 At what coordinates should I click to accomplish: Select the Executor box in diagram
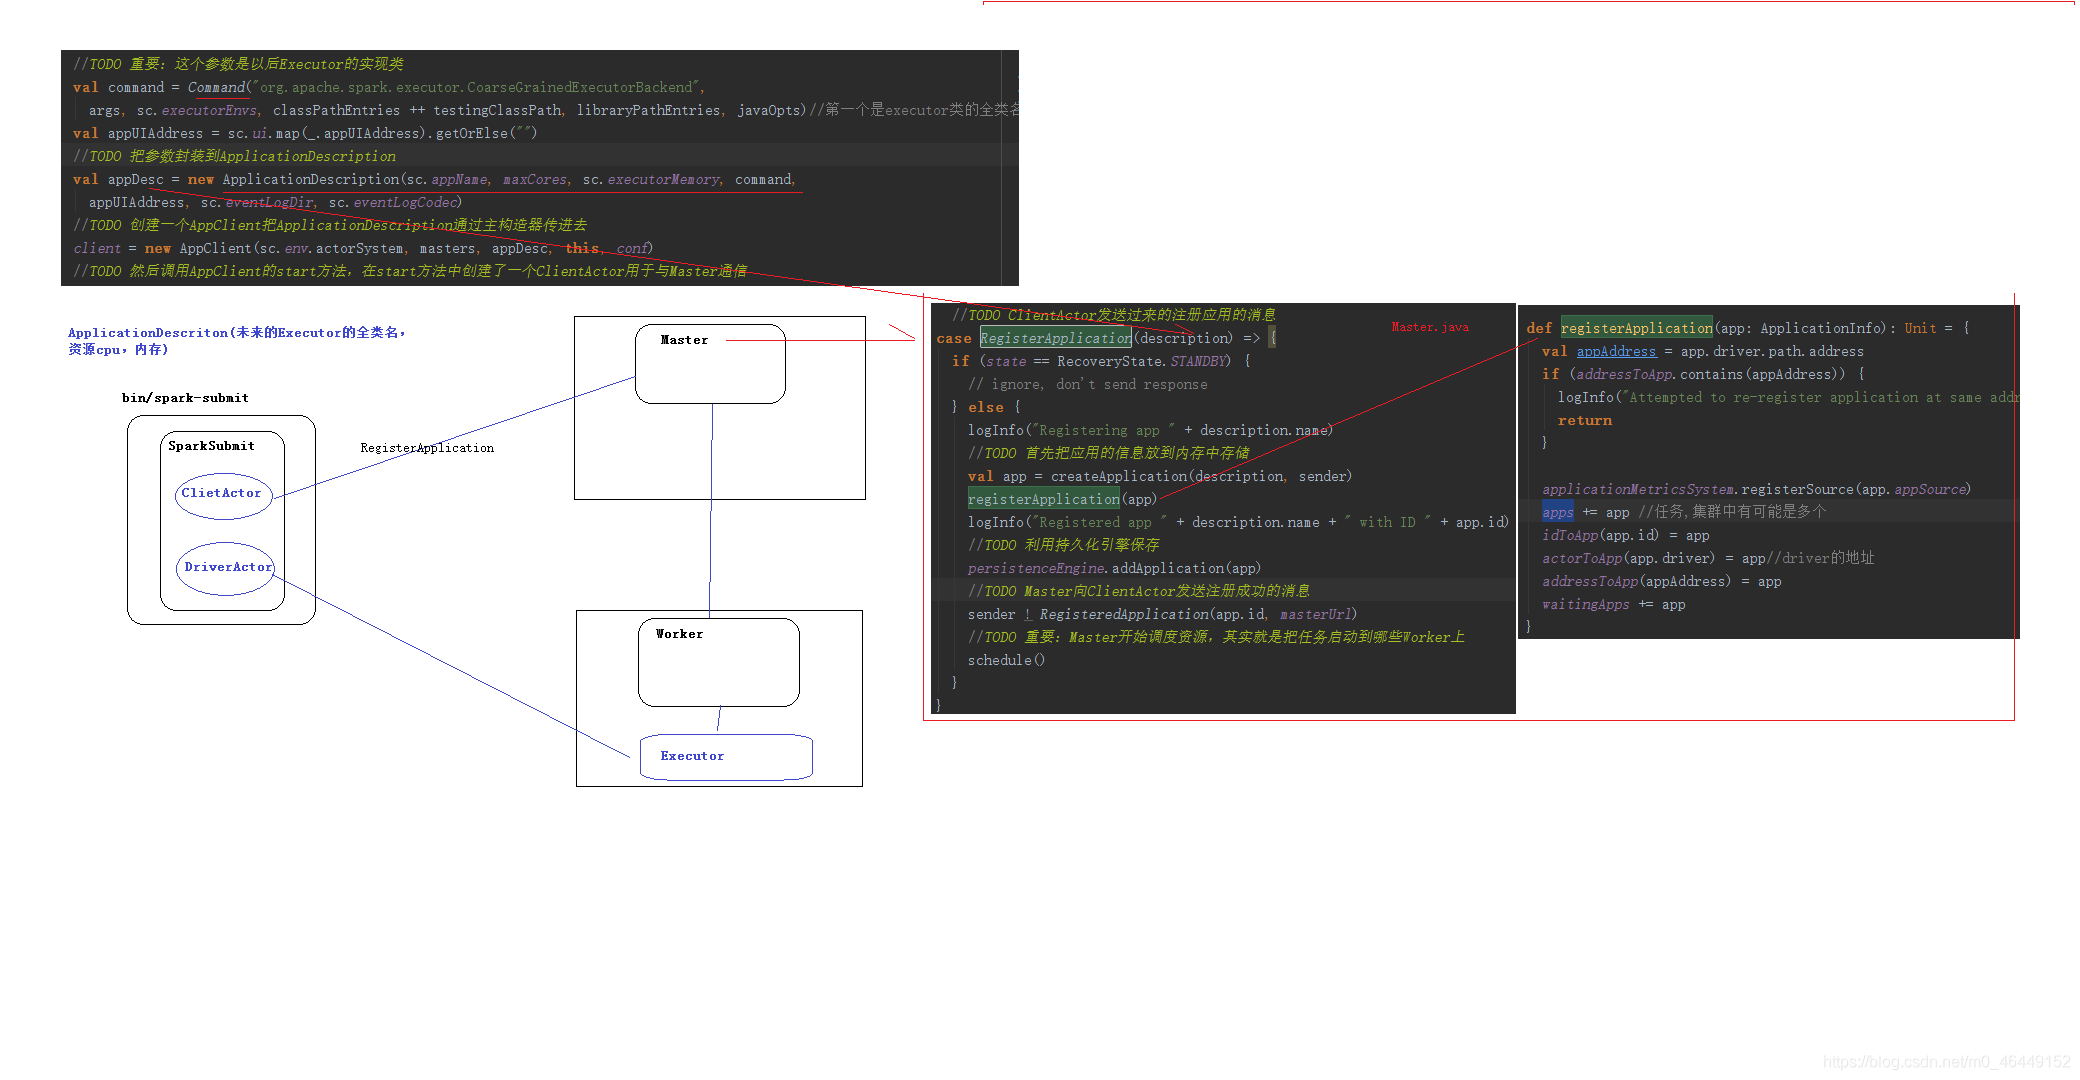point(726,757)
